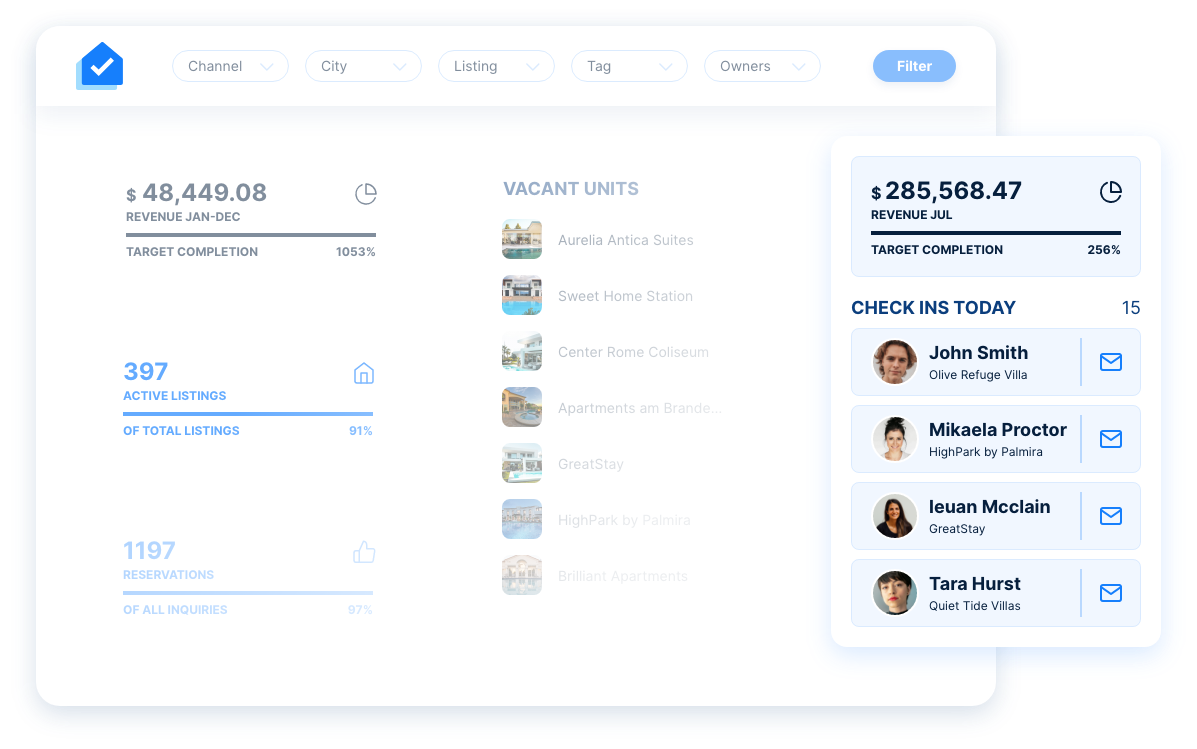Click pie chart icon beside Revenue Jul

(x=1111, y=192)
